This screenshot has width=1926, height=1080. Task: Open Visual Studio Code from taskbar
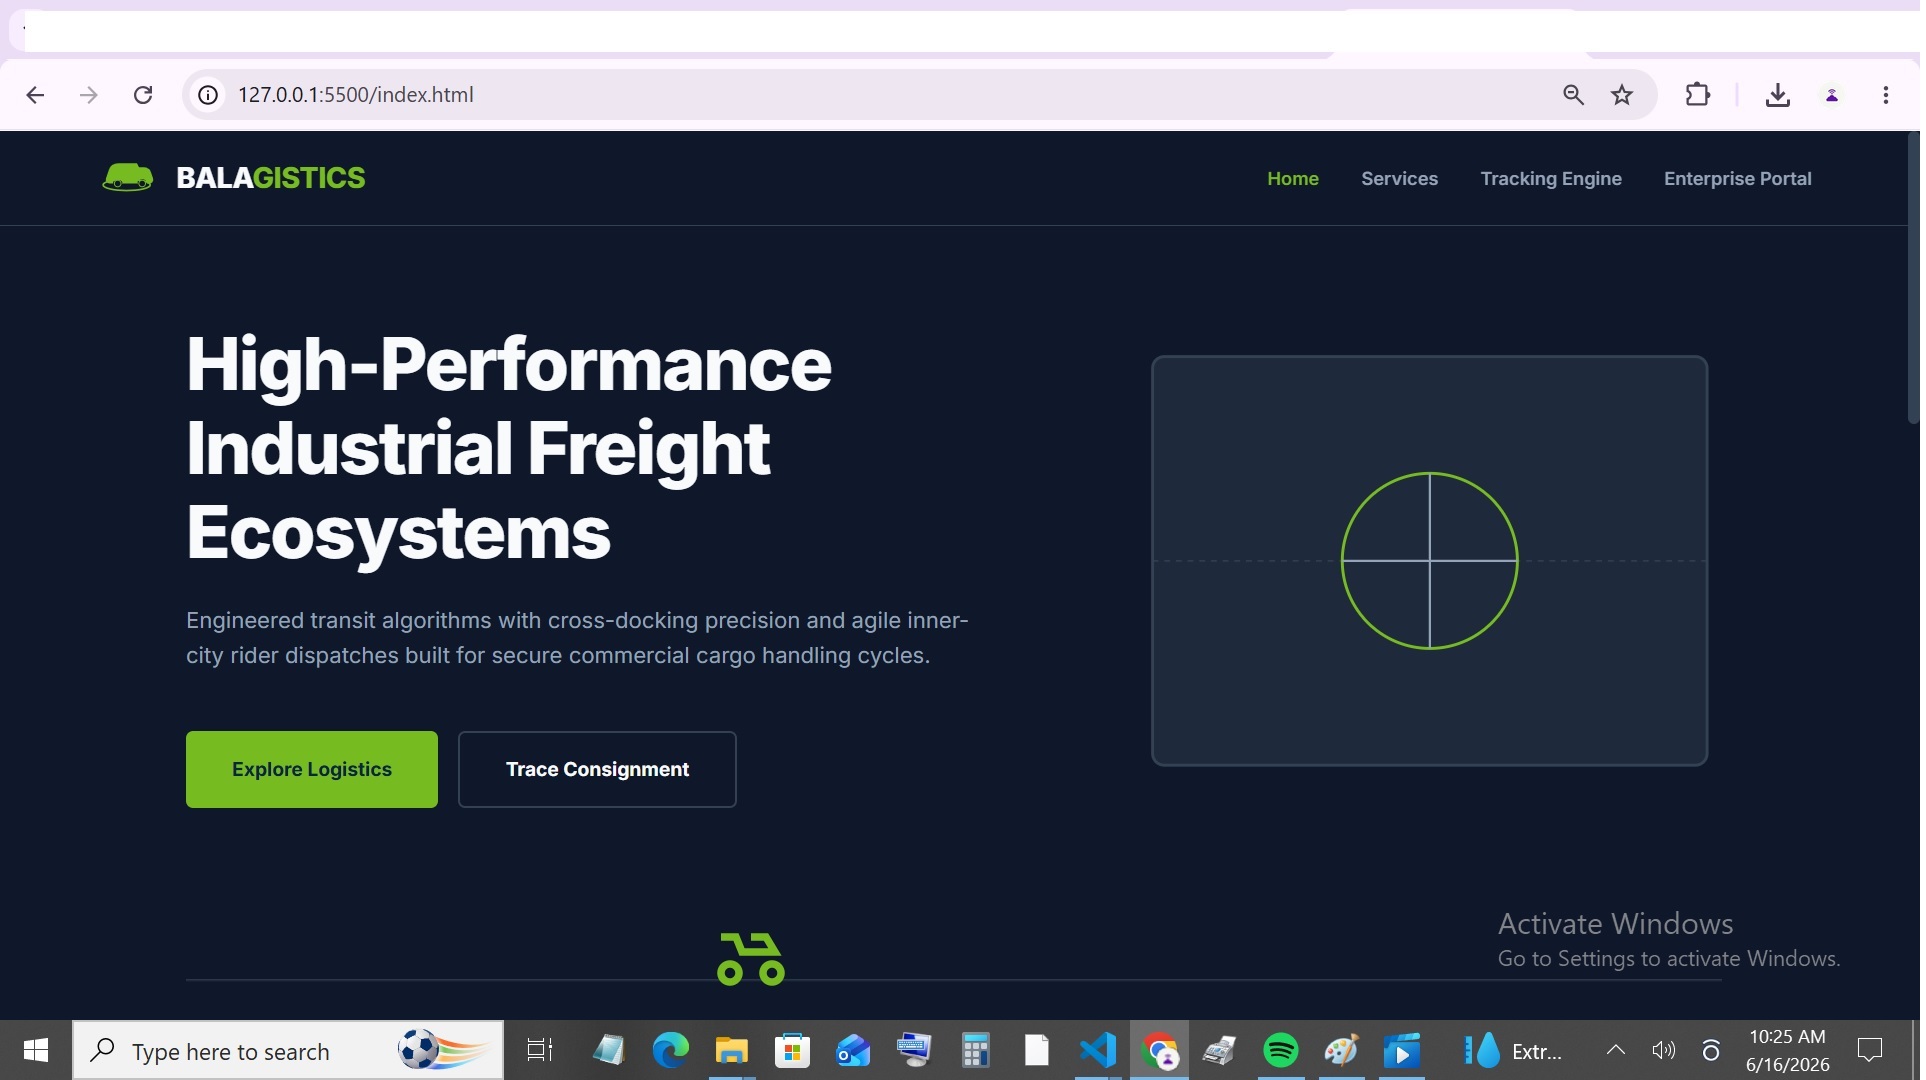(1097, 1051)
